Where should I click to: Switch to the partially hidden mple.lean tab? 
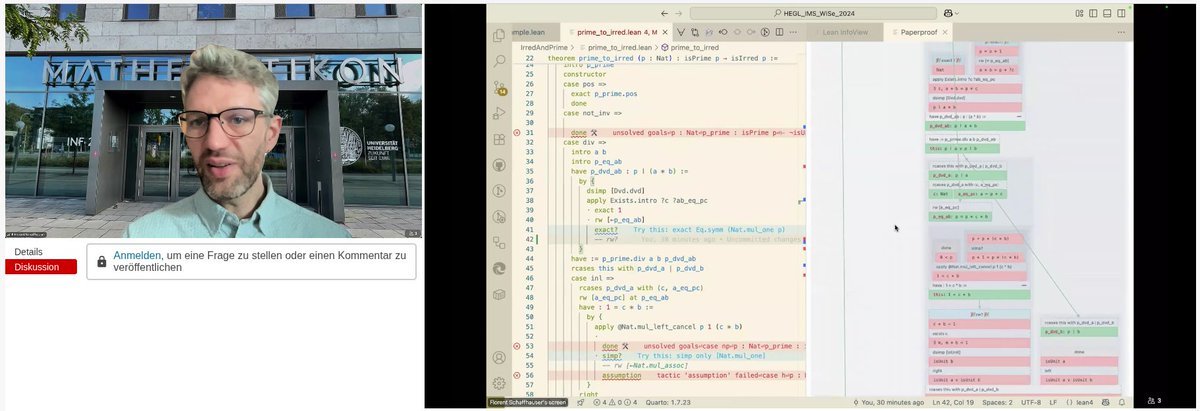click(x=535, y=32)
